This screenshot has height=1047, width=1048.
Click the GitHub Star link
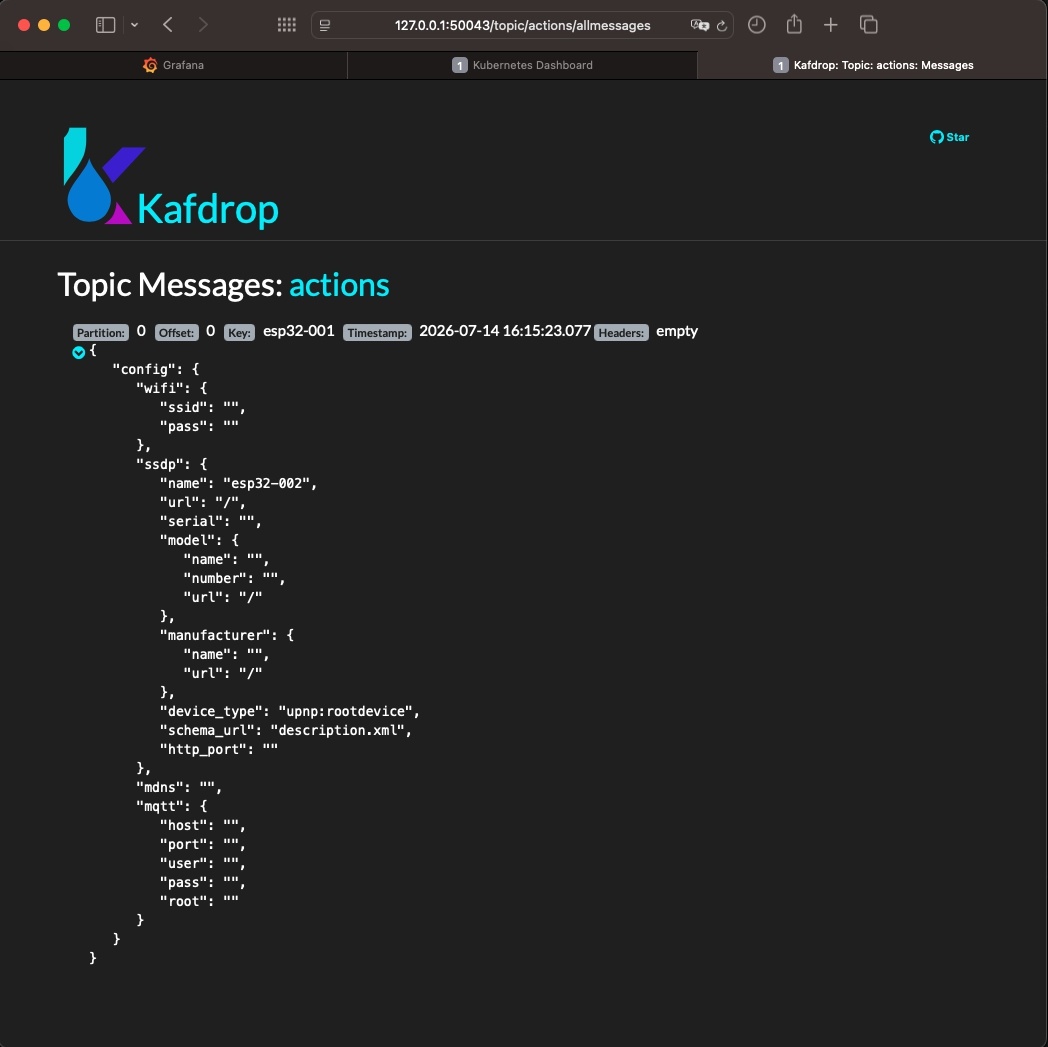949,137
